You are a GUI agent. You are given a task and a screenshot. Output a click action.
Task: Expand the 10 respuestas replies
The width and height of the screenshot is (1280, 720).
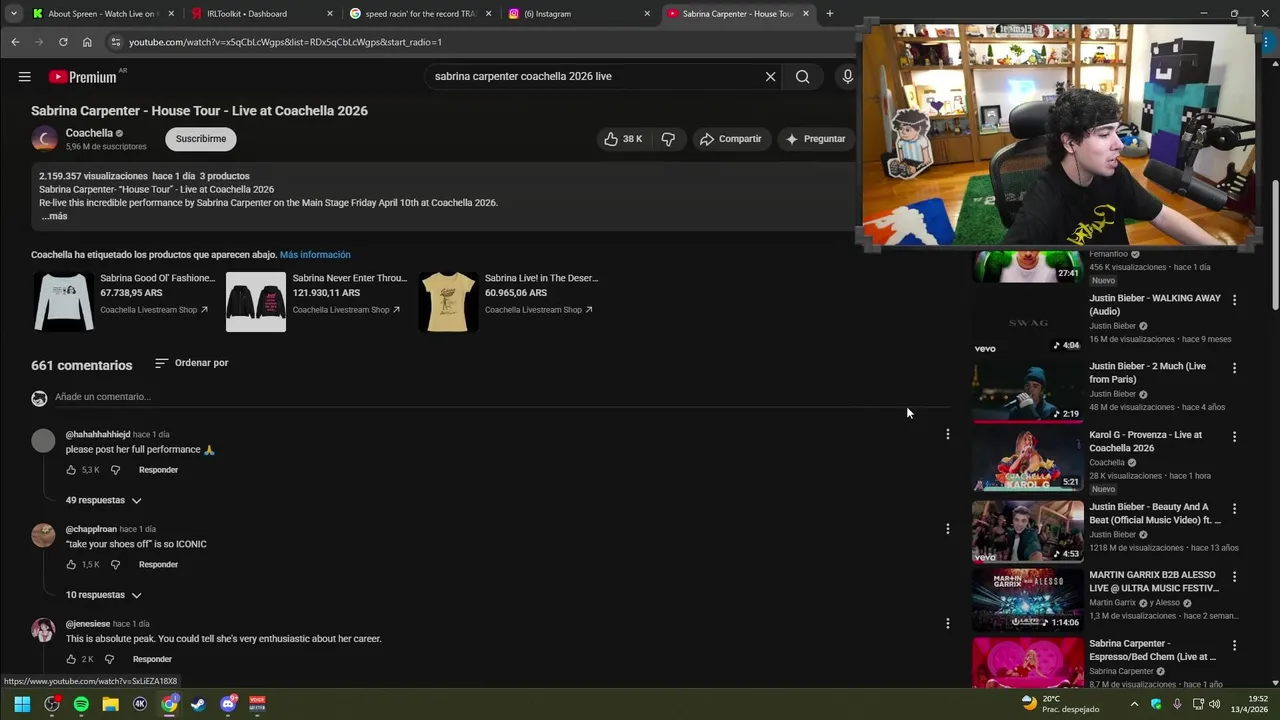(104, 595)
